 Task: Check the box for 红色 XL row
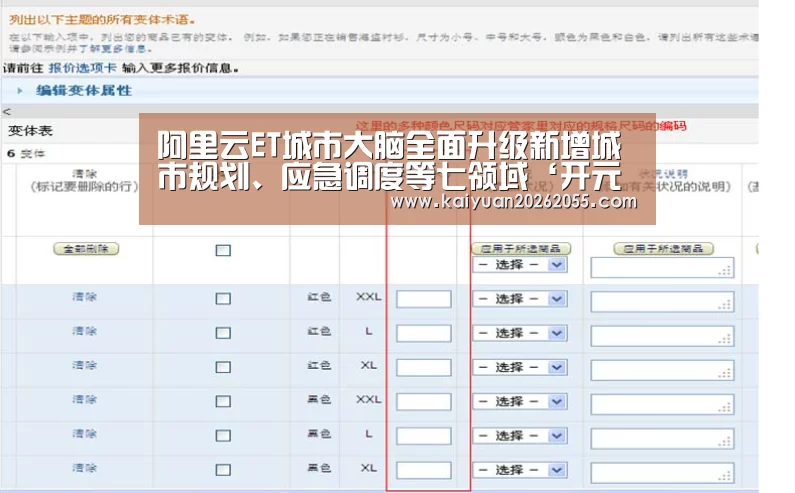coord(223,367)
